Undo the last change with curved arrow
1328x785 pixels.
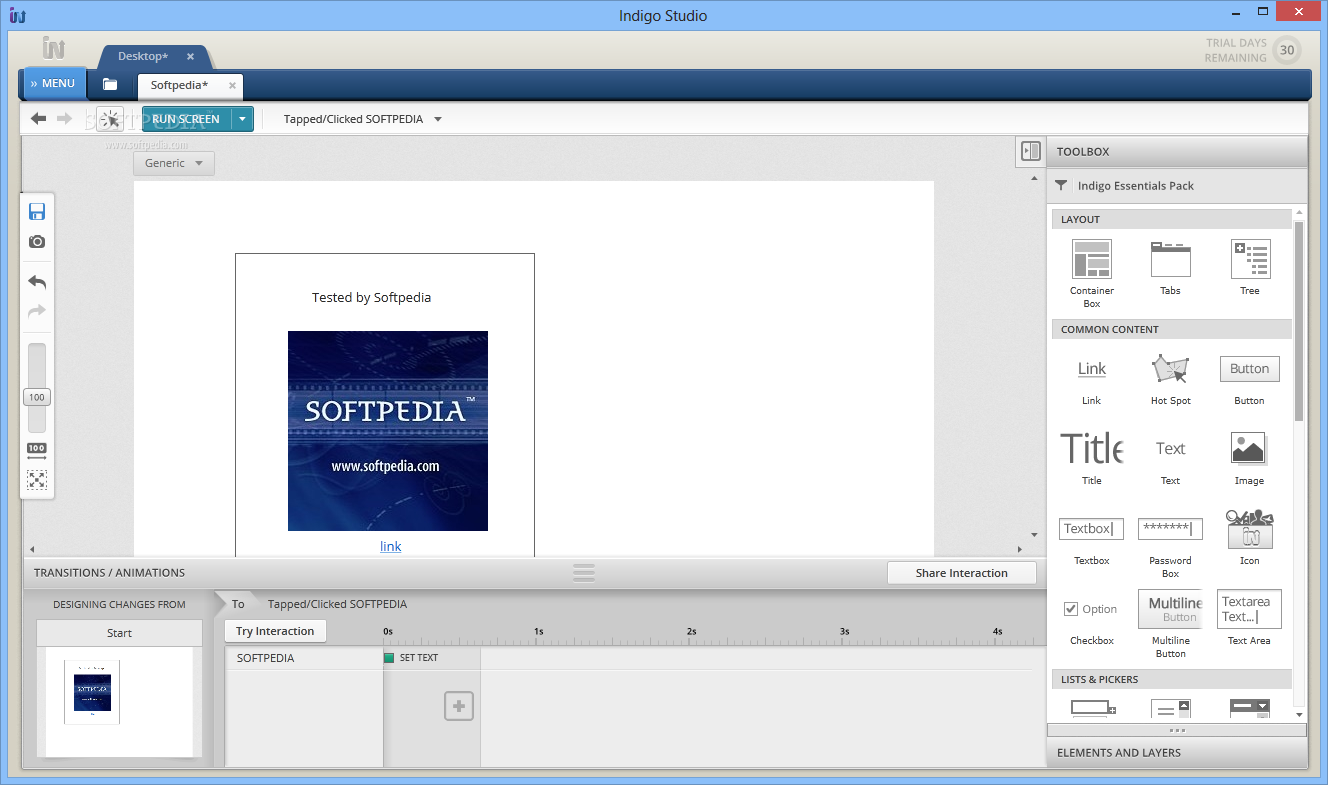37,282
